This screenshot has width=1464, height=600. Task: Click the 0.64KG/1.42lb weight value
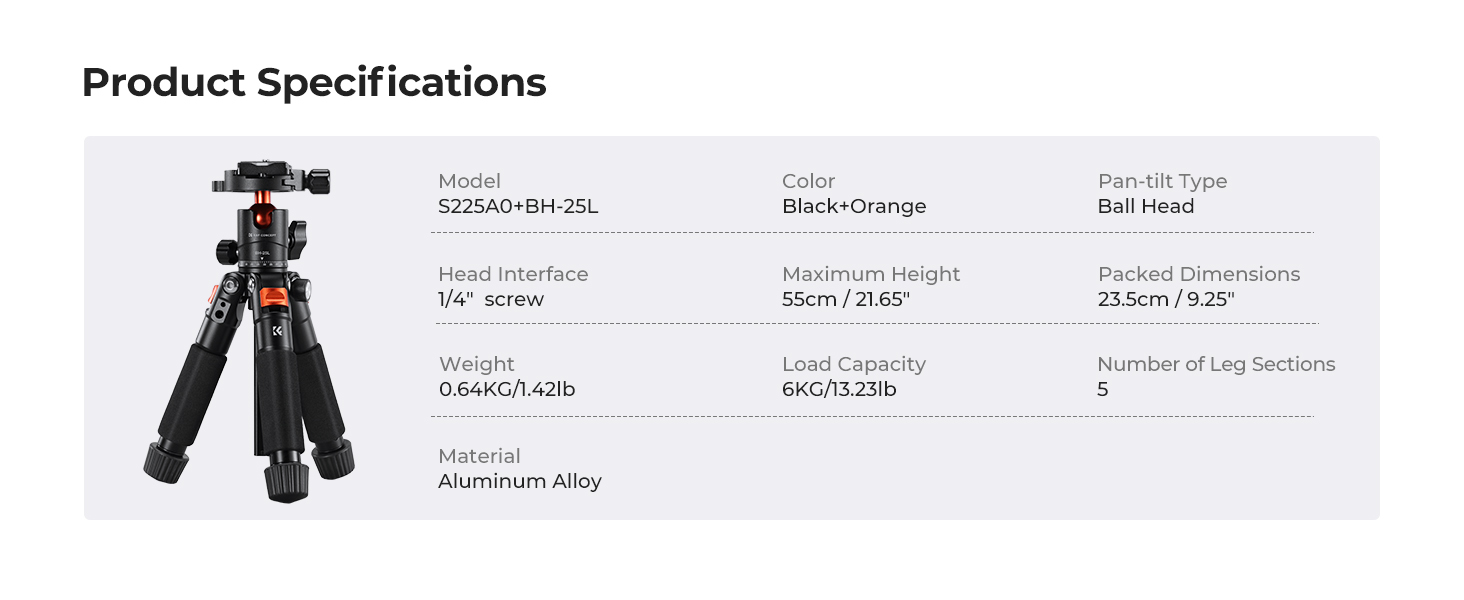click(506, 389)
